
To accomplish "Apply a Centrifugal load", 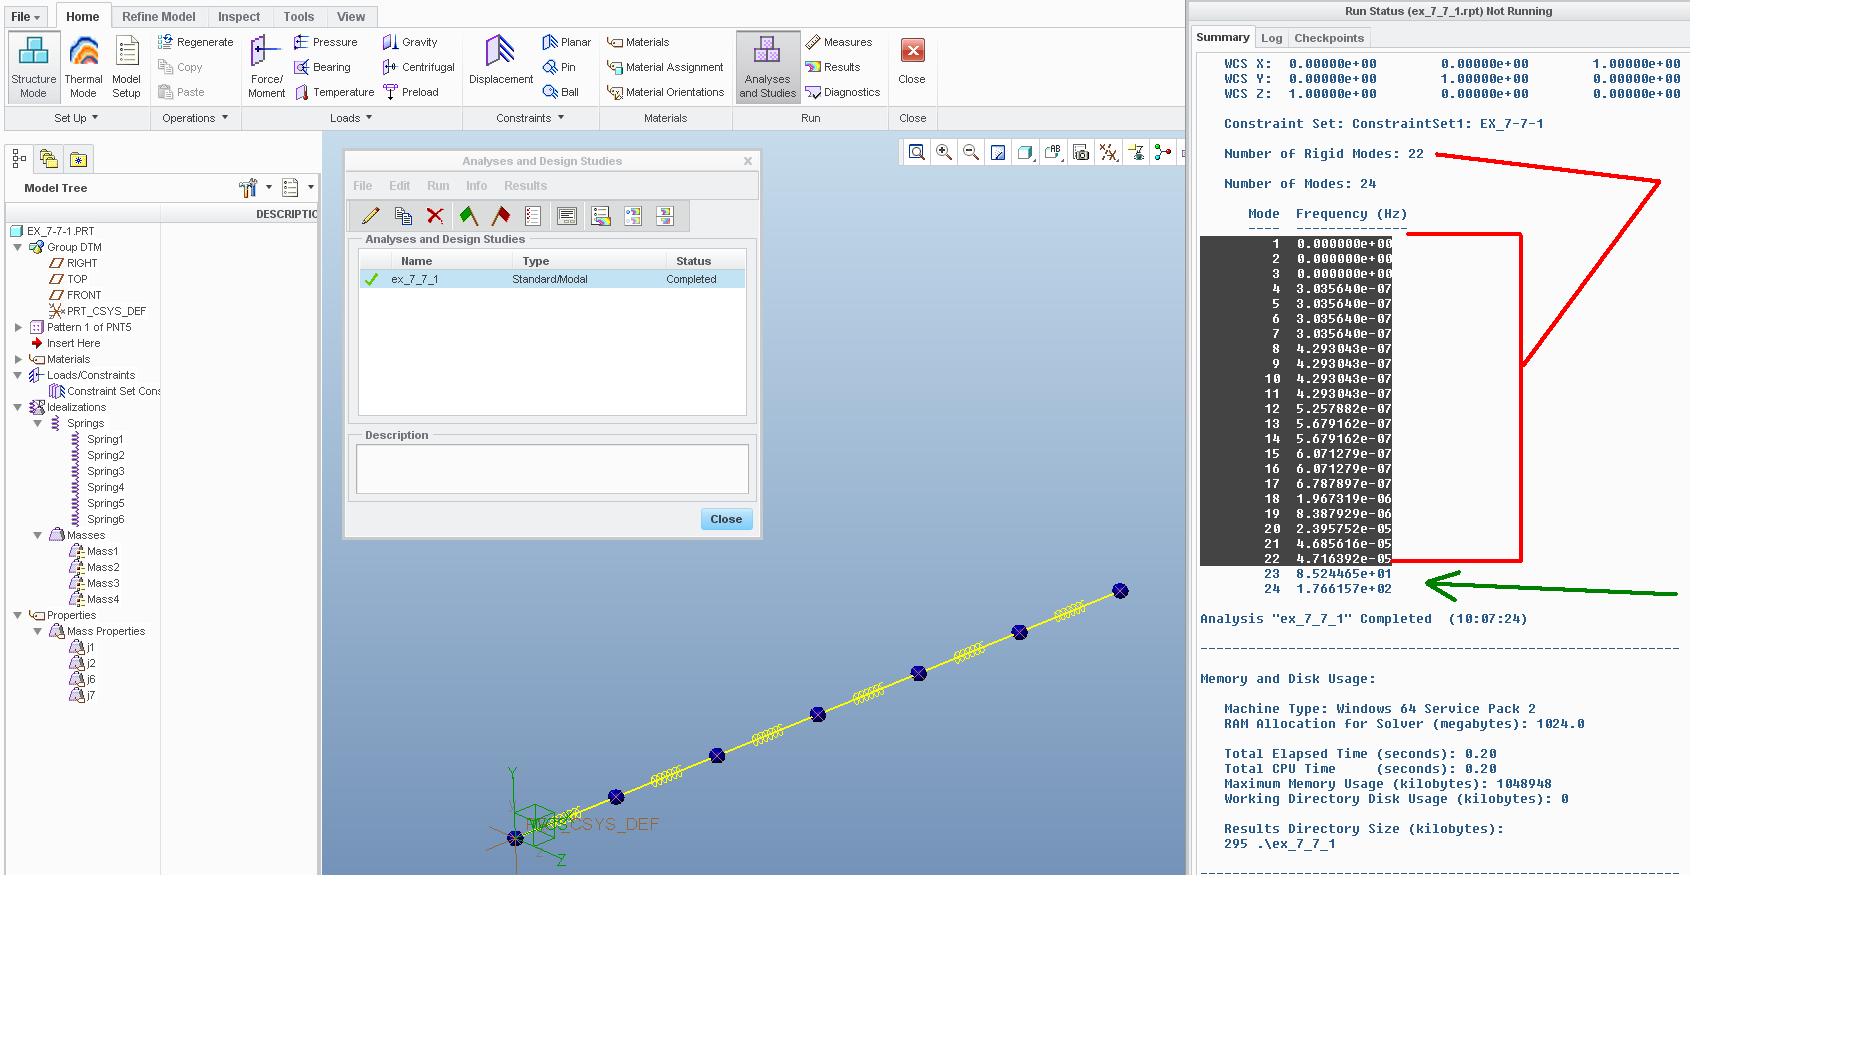I will (418, 67).
